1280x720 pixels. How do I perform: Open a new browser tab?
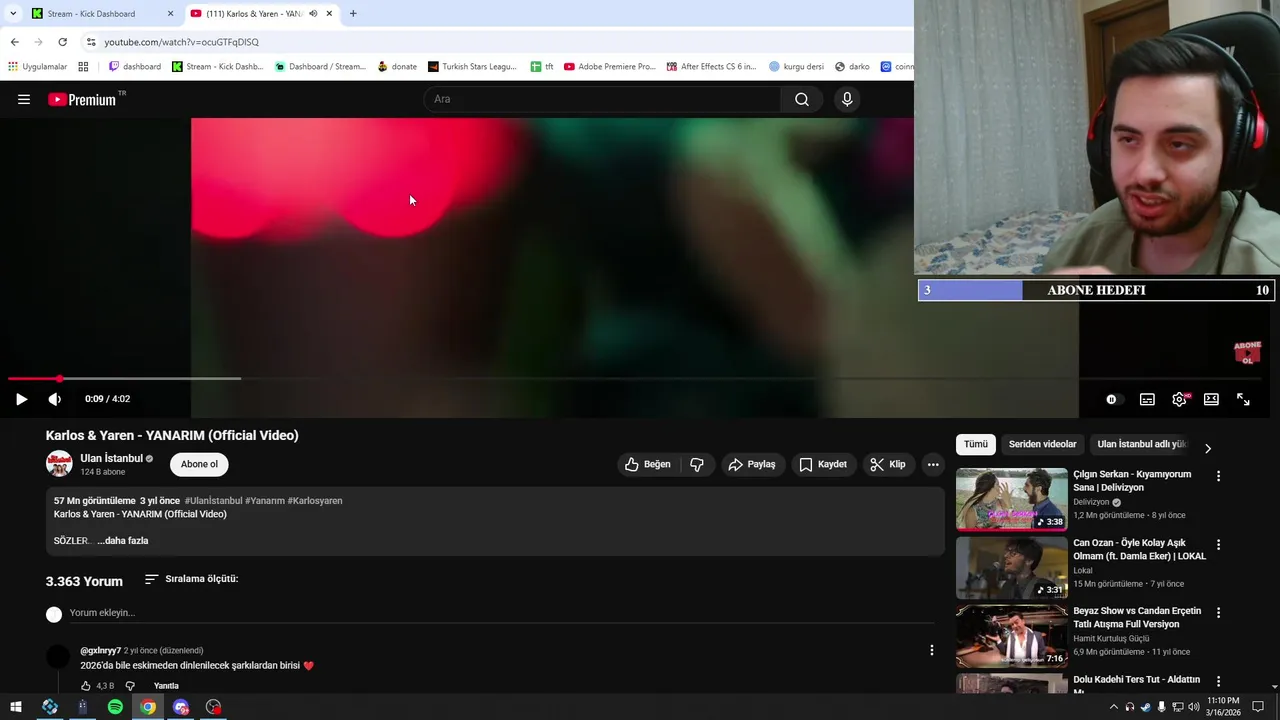click(x=352, y=13)
